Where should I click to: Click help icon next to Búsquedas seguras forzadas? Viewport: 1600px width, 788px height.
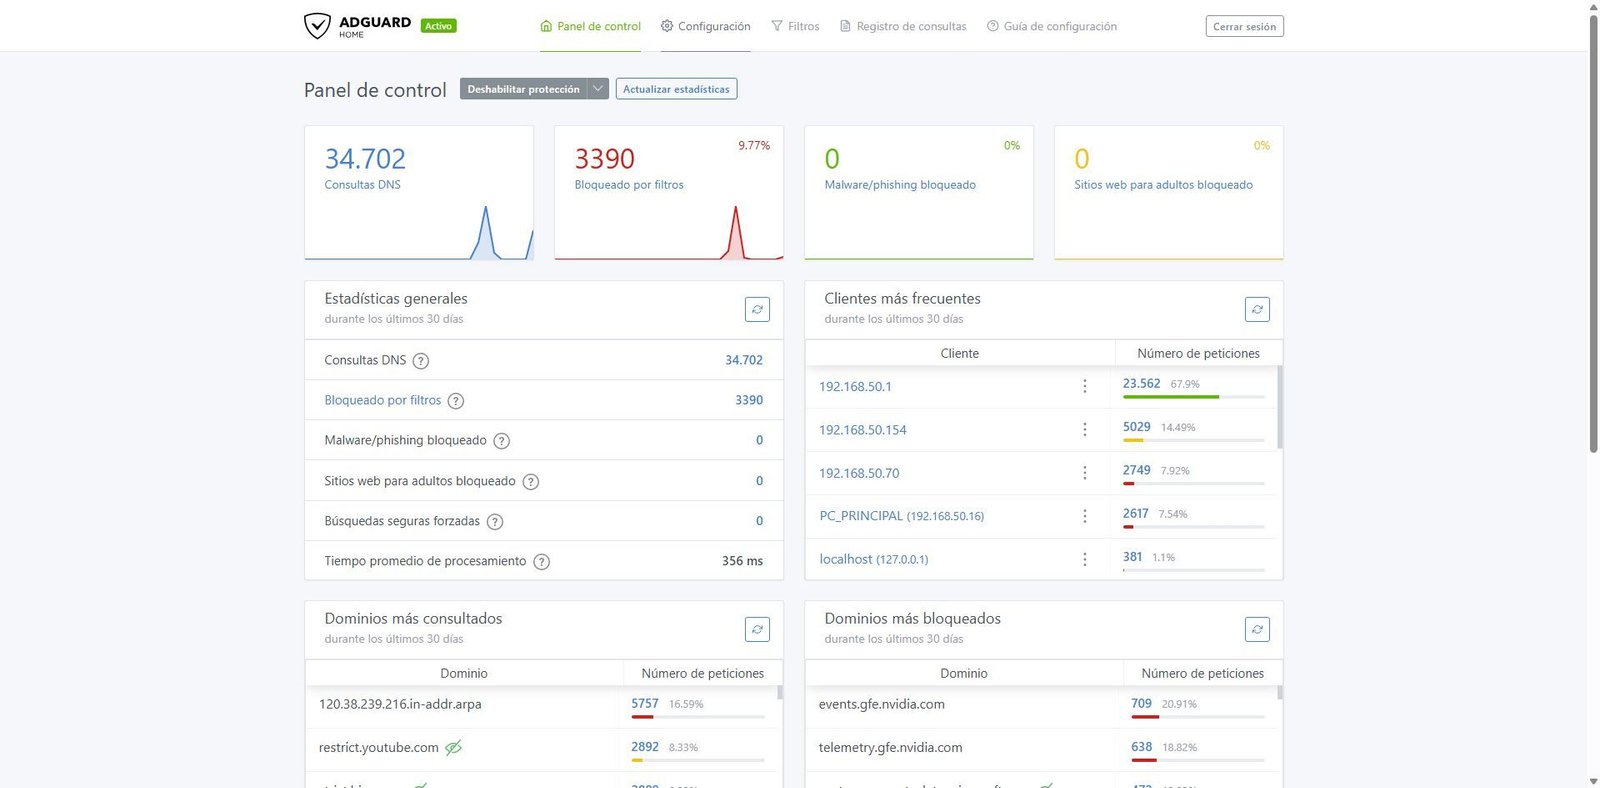coord(495,522)
